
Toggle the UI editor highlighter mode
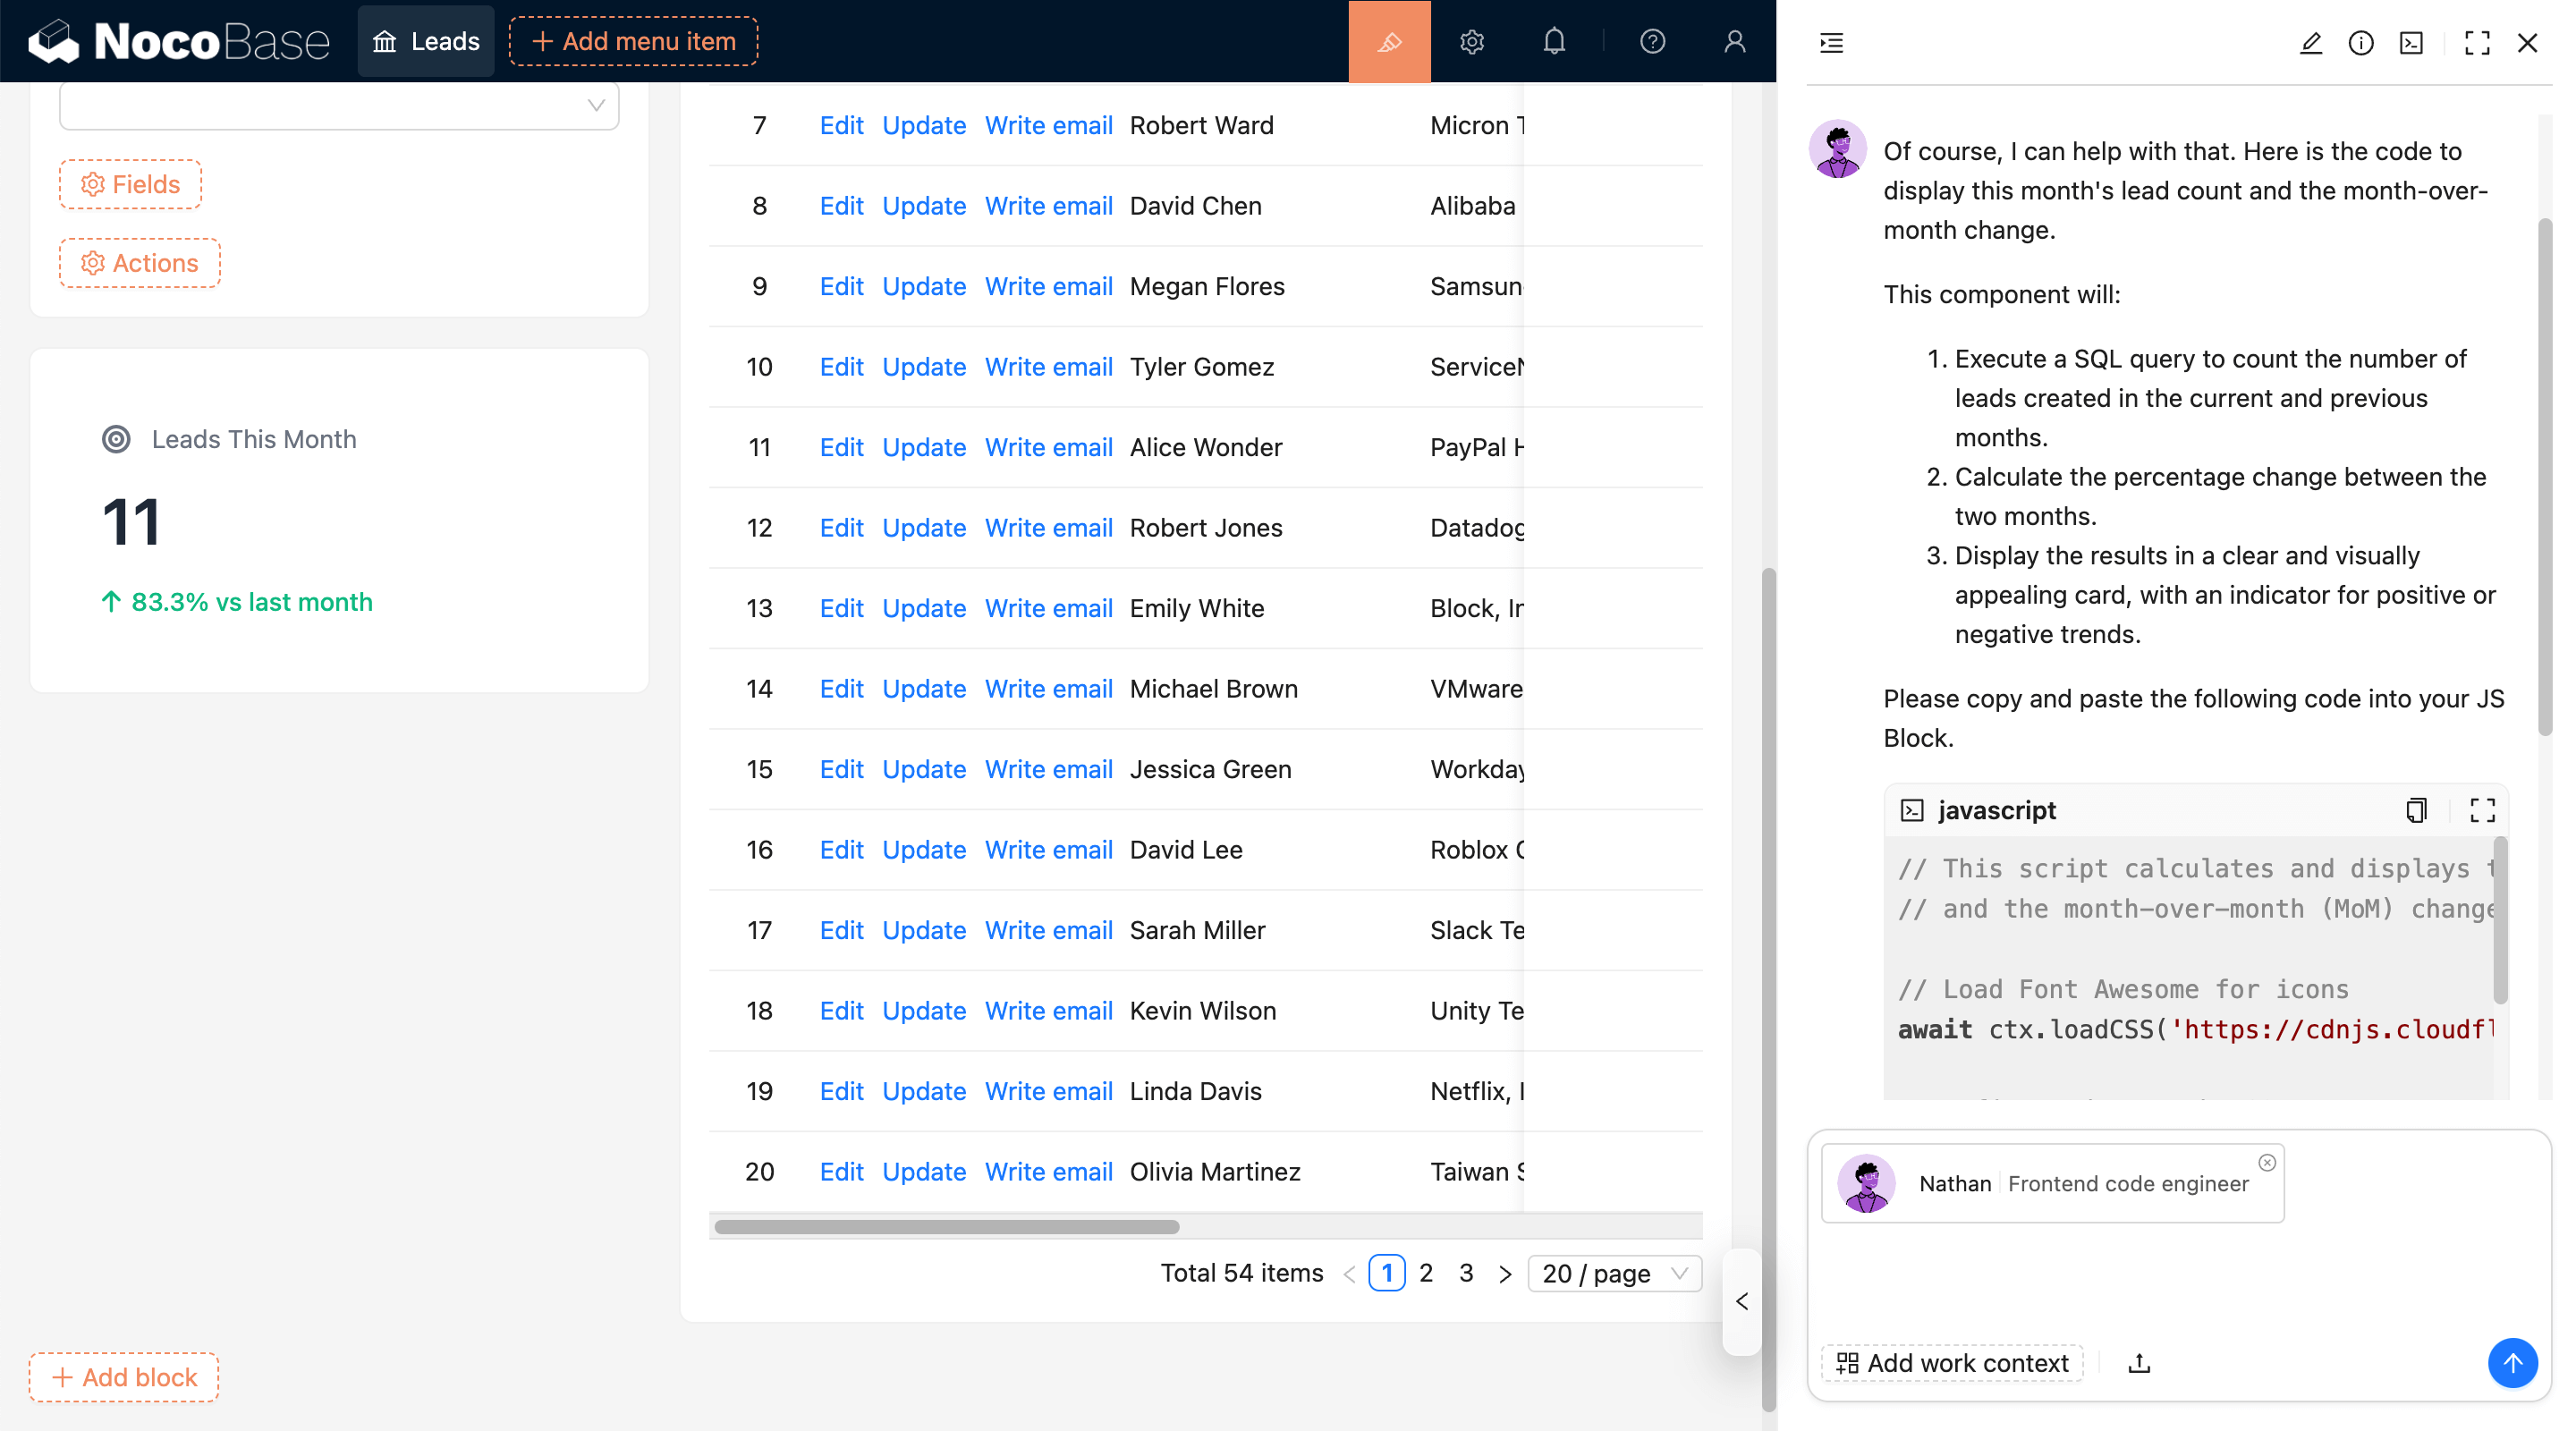point(1389,41)
